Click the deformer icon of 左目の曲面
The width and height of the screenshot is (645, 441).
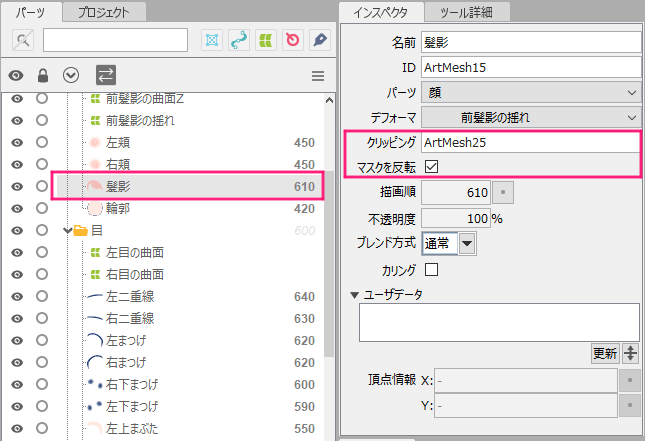point(95,252)
